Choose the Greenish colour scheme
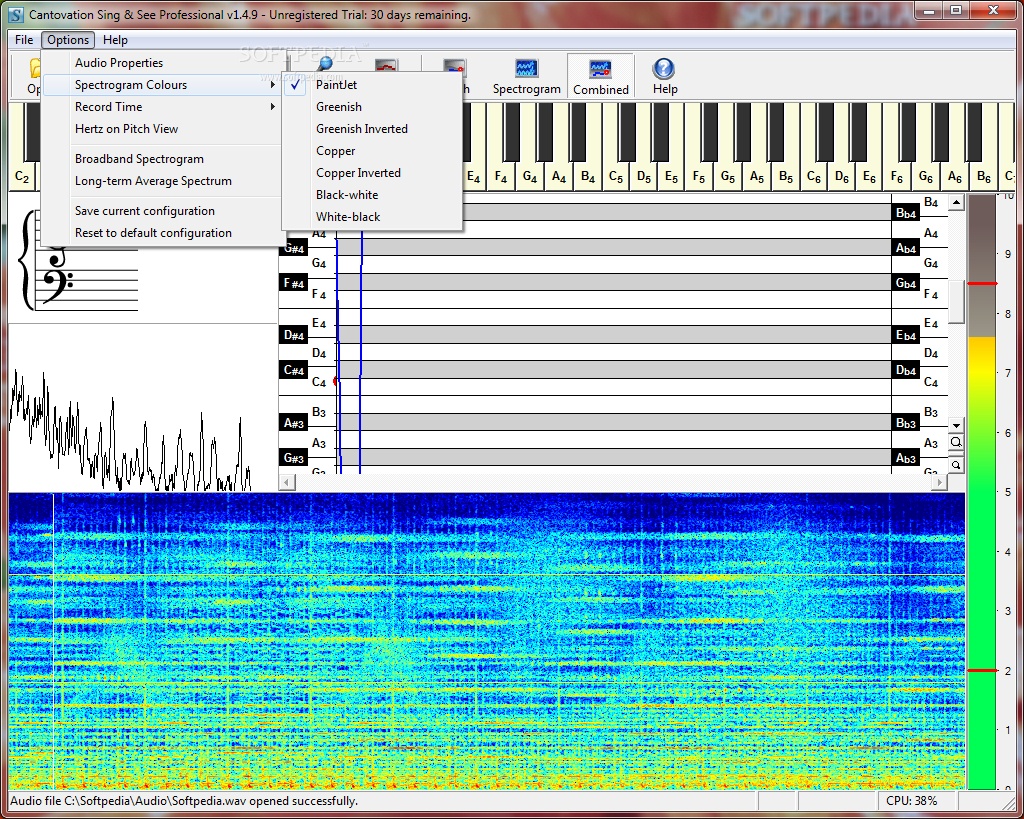This screenshot has height=819, width=1024. coord(372,106)
